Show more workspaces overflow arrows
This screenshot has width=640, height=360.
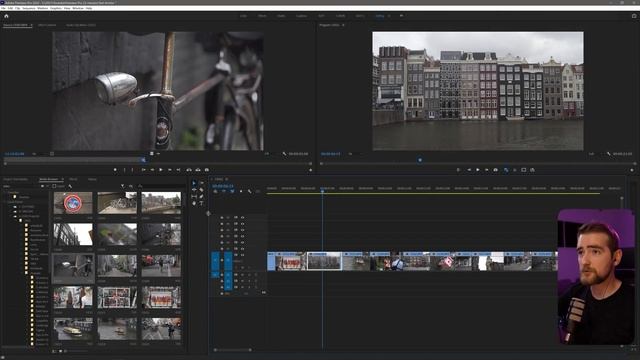coord(402,16)
